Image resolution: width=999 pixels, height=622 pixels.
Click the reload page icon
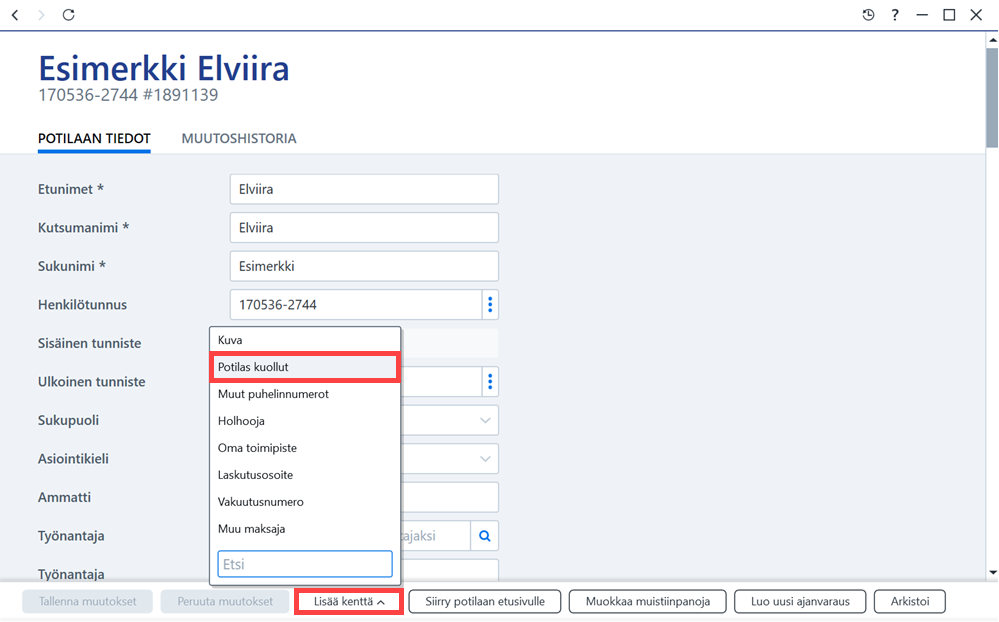68,15
